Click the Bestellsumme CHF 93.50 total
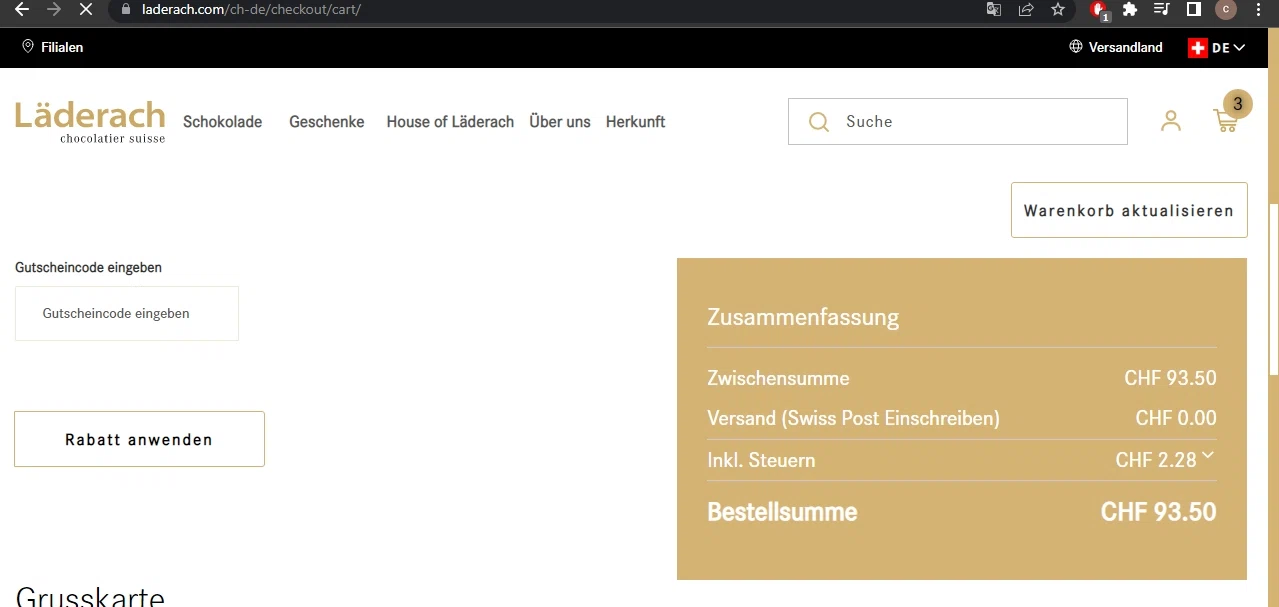1279x607 pixels. 1158,512
